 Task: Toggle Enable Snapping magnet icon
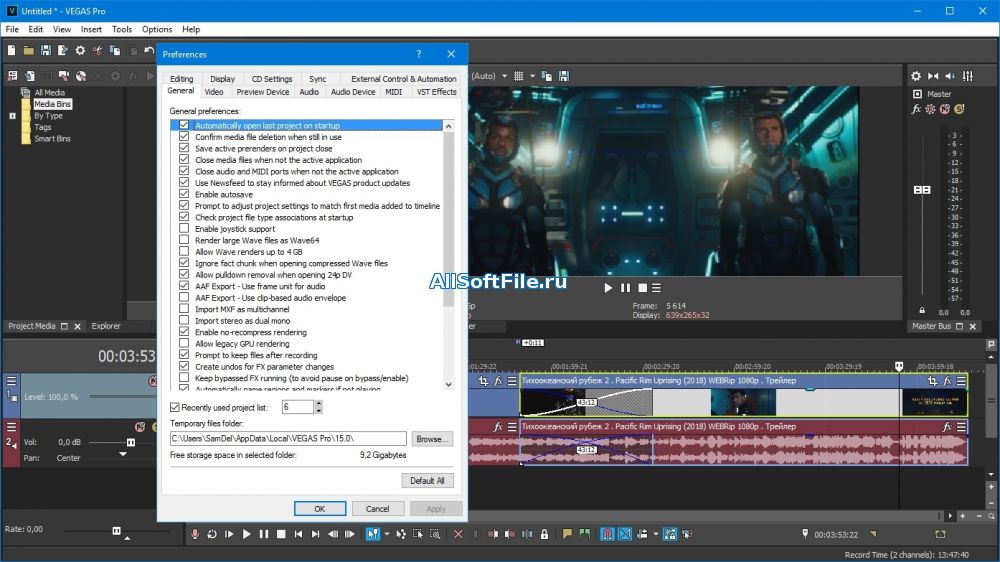click(x=607, y=534)
